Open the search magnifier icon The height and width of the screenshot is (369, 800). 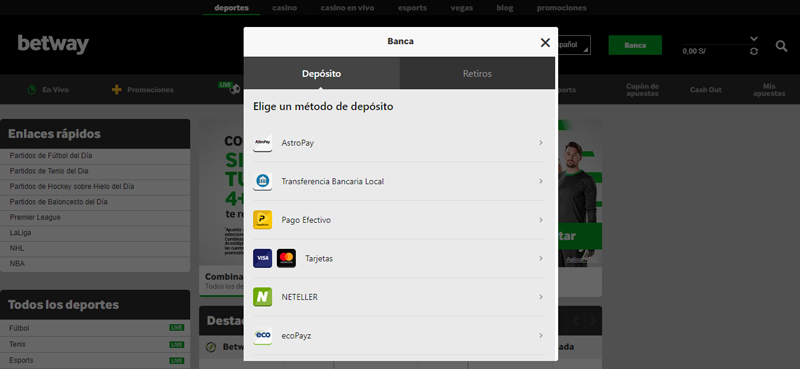pos(781,46)
